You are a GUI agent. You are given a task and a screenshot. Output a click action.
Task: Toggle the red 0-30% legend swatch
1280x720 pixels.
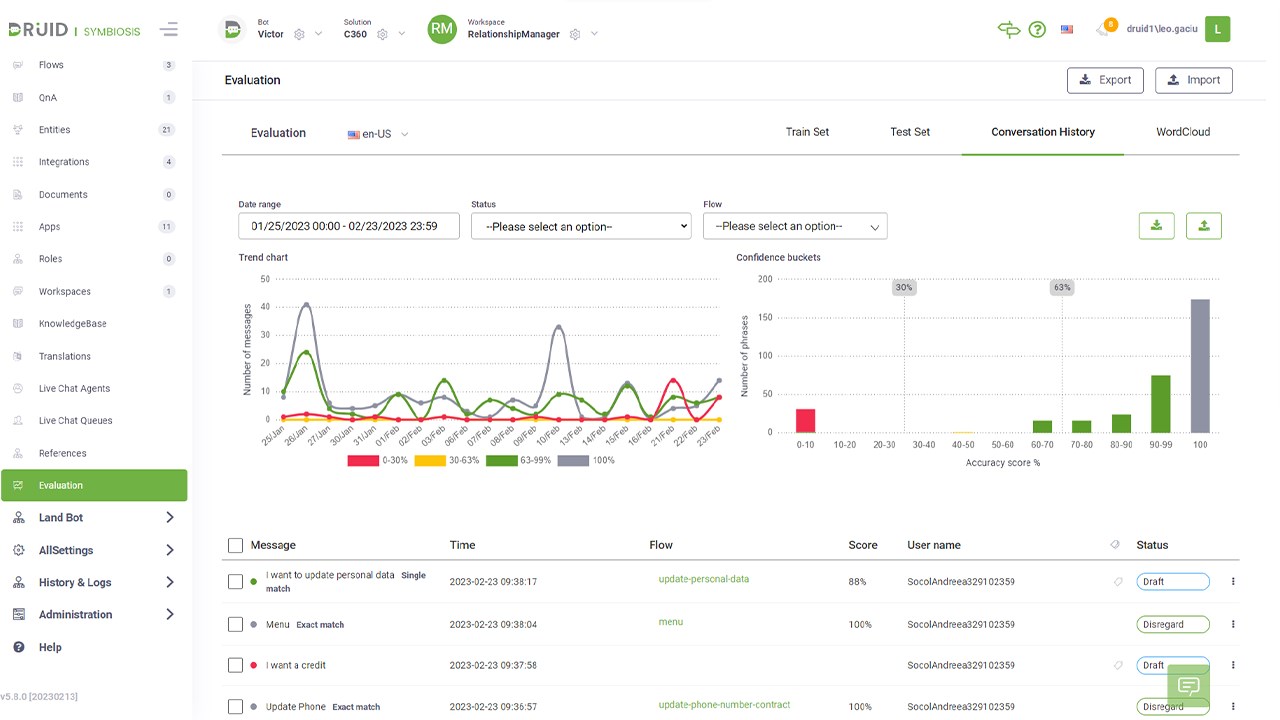(x=362, y=460)
